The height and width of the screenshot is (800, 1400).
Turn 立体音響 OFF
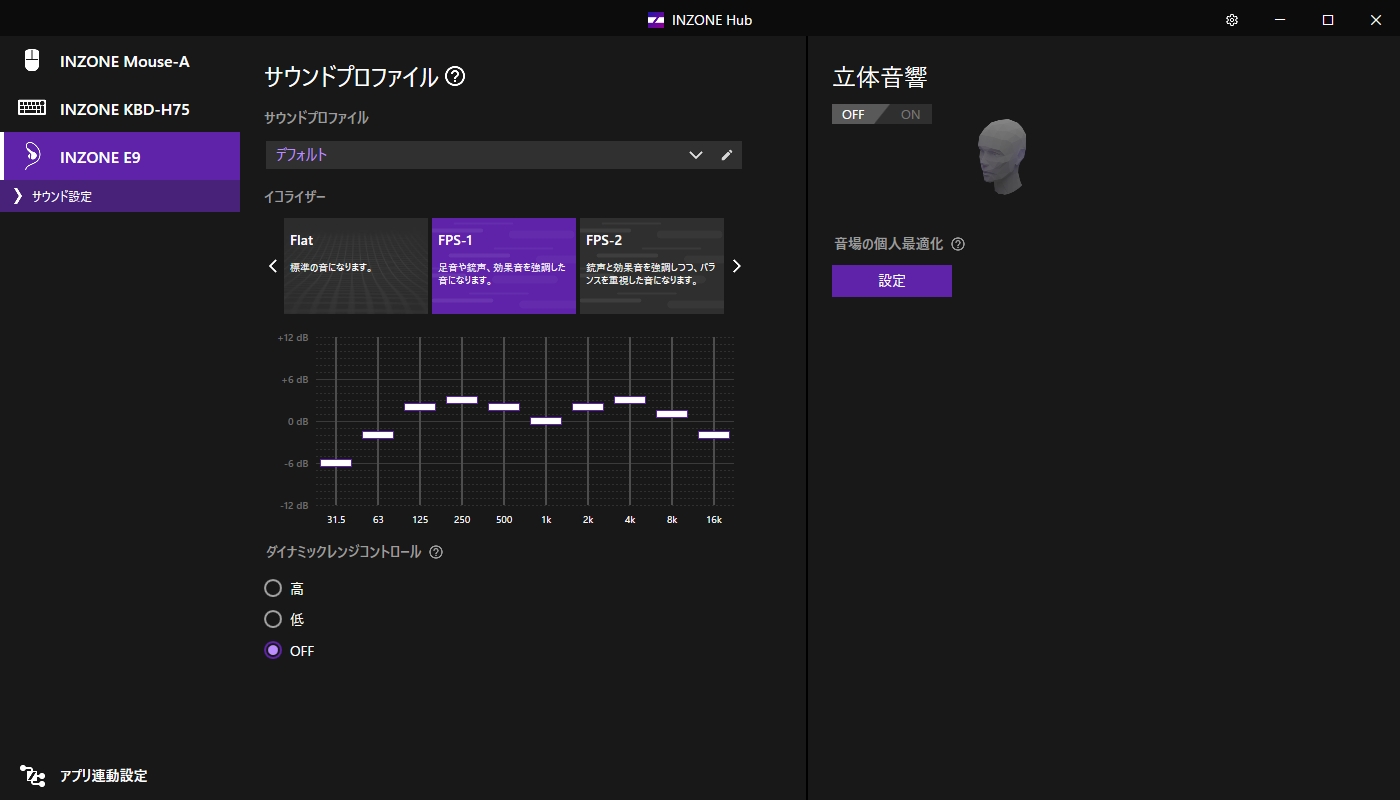(855, 114)
